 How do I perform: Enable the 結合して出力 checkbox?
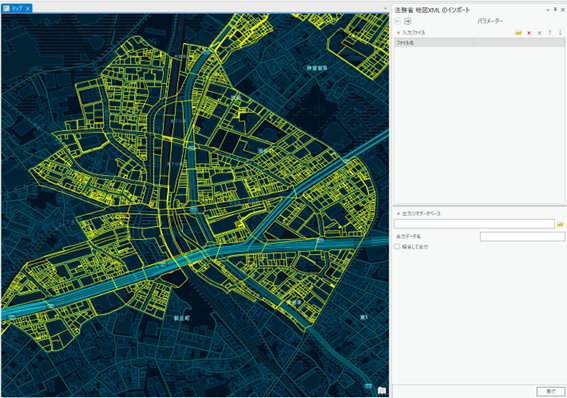(397, 247)
